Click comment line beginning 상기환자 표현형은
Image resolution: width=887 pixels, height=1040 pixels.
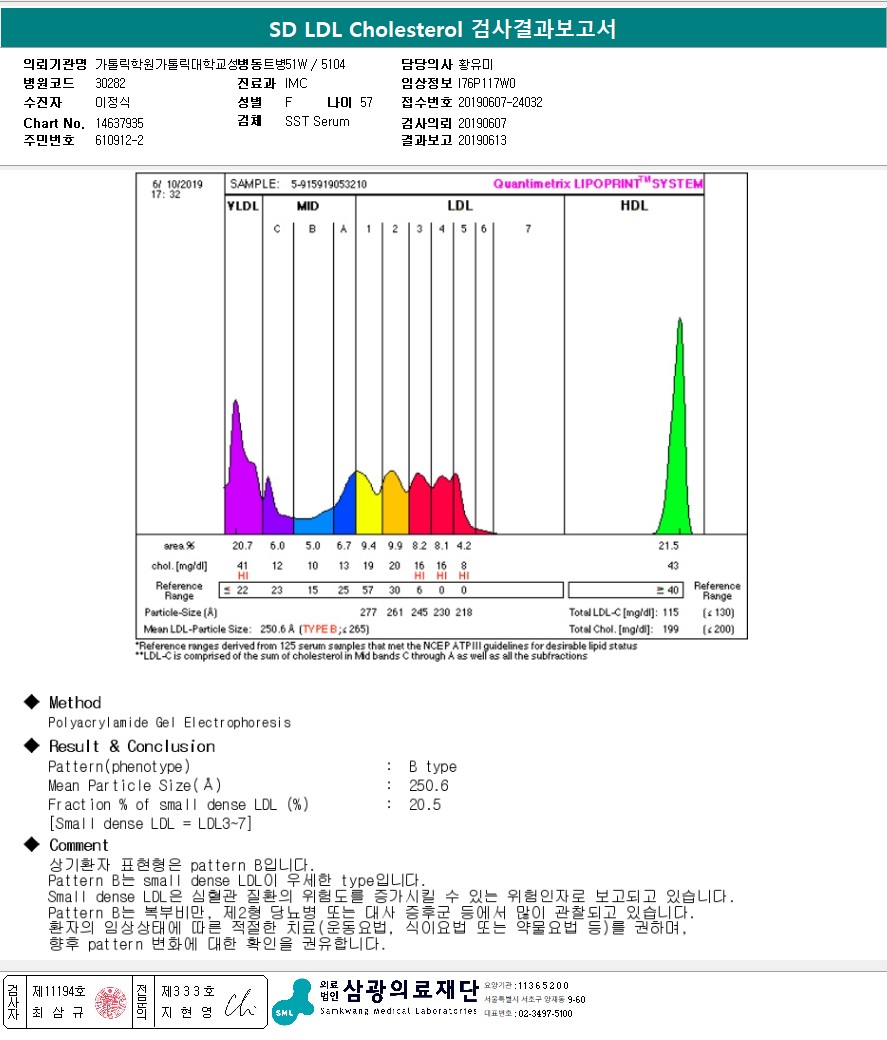pos(181,865)
